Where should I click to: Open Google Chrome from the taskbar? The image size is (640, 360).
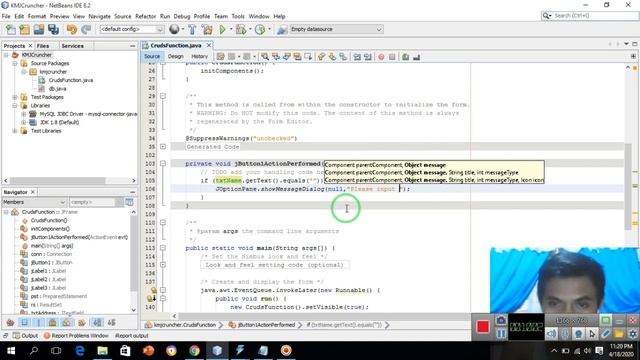click(x=194, y=351)
